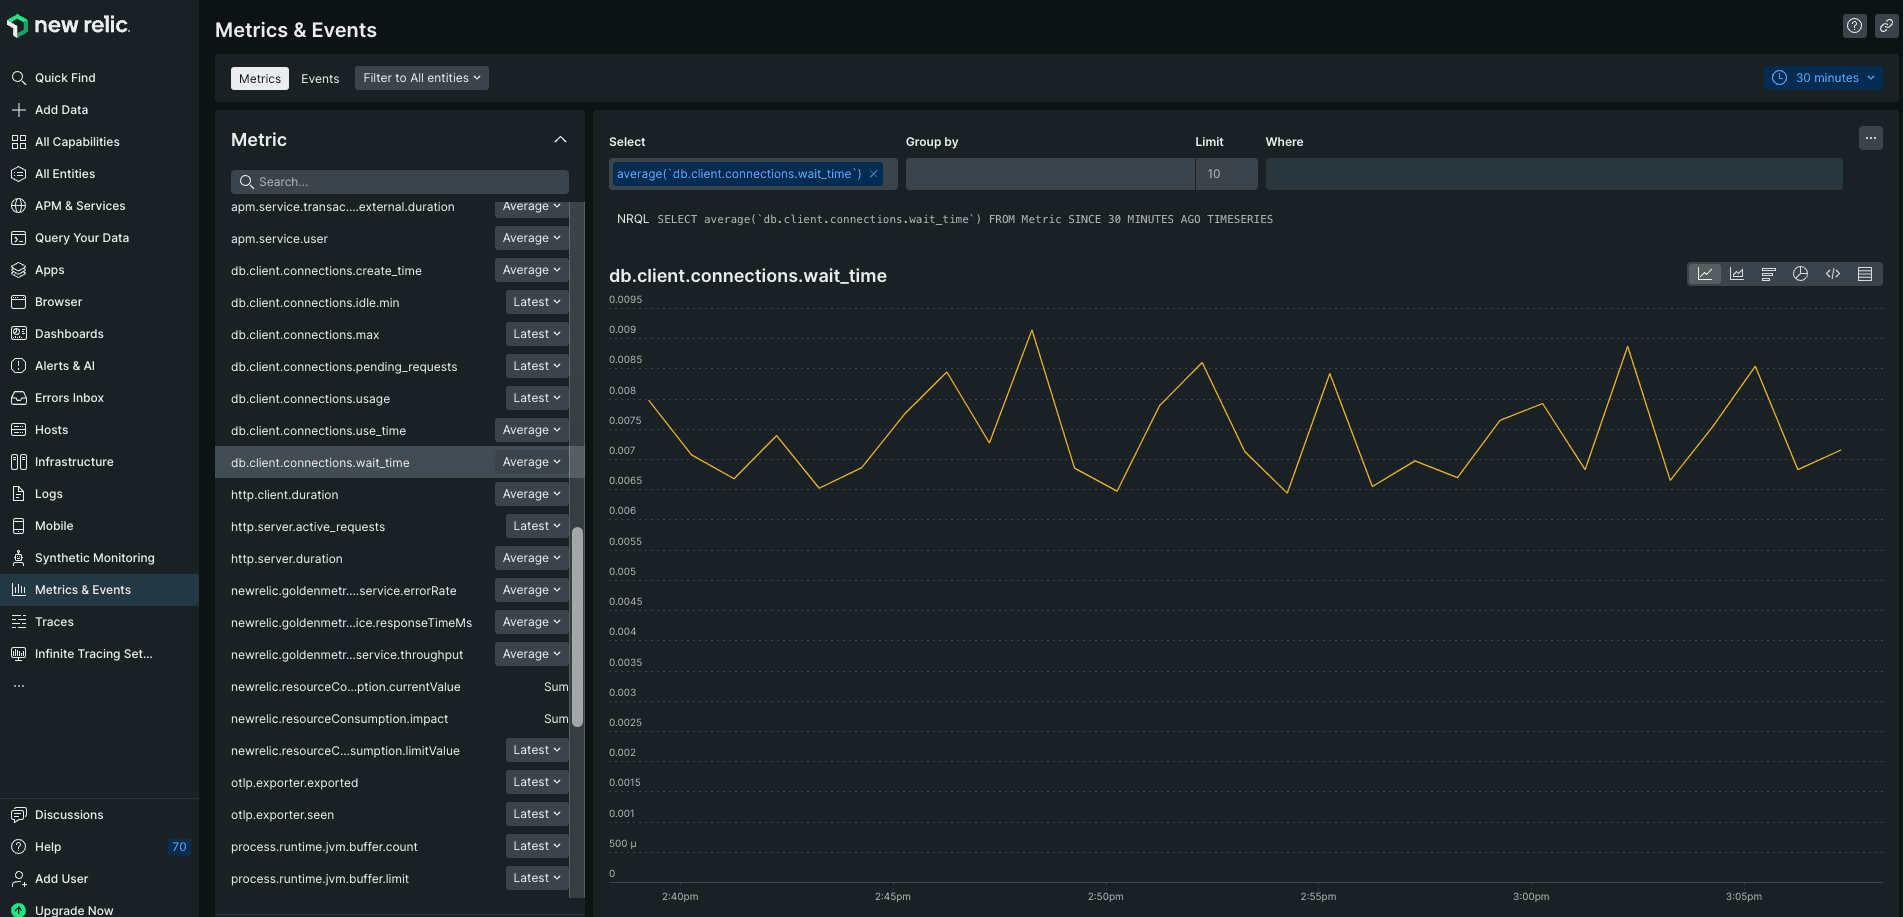This screenshot has width=1903, height=917.
Task: Open the 30 minutes time picker
Action: (1824, 78)
